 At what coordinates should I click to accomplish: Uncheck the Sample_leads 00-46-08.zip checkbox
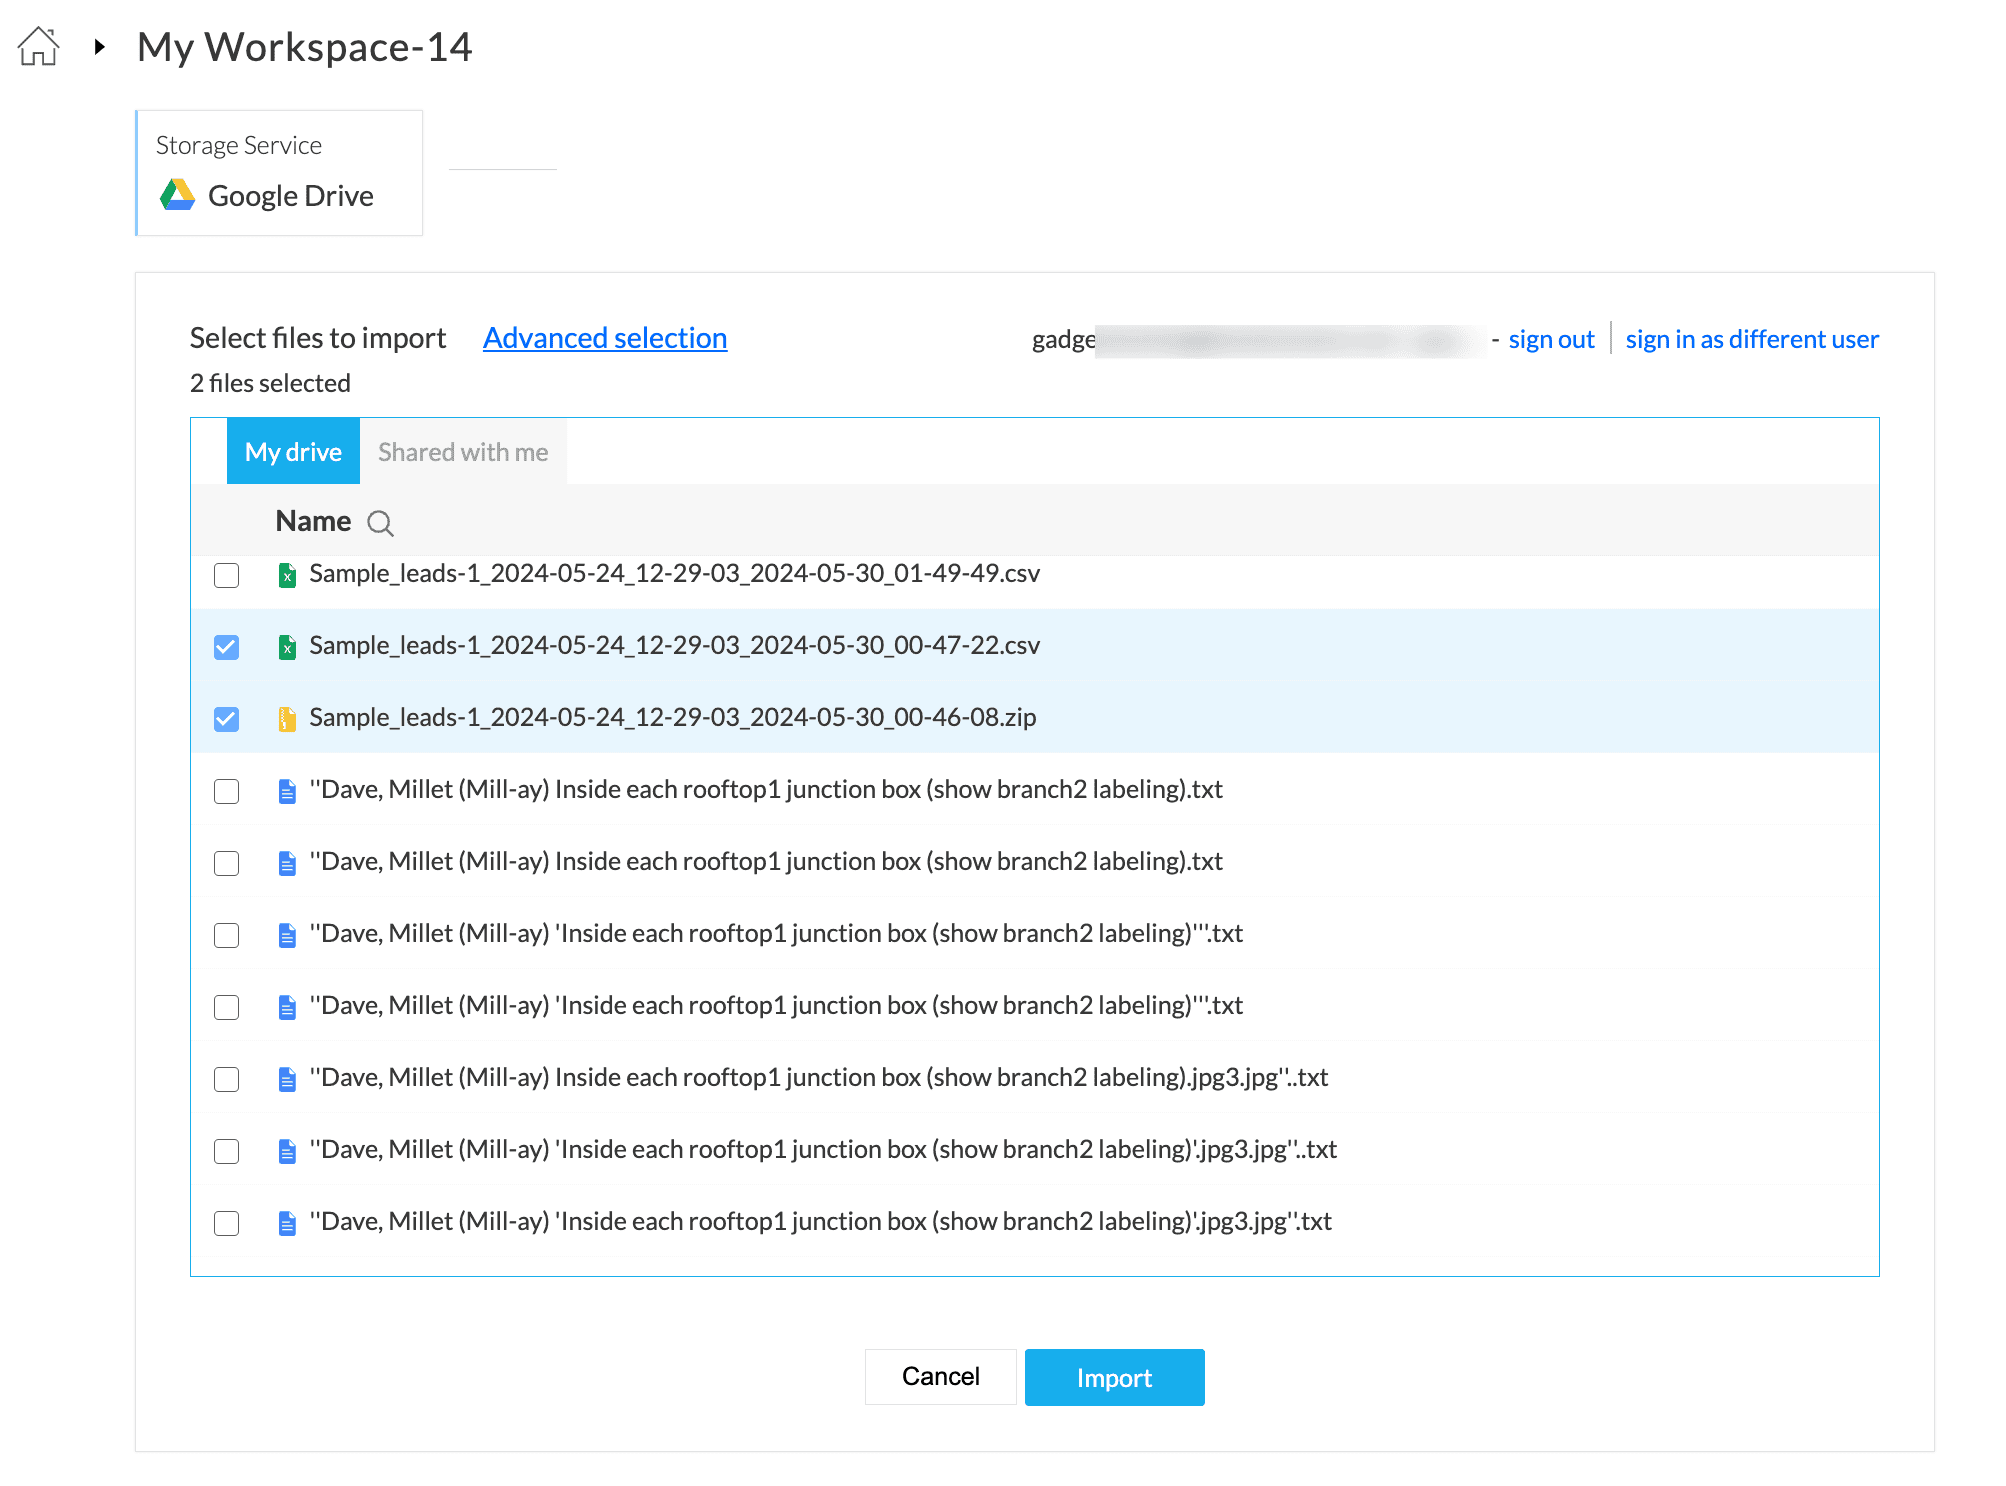click(x=227, y=719)
